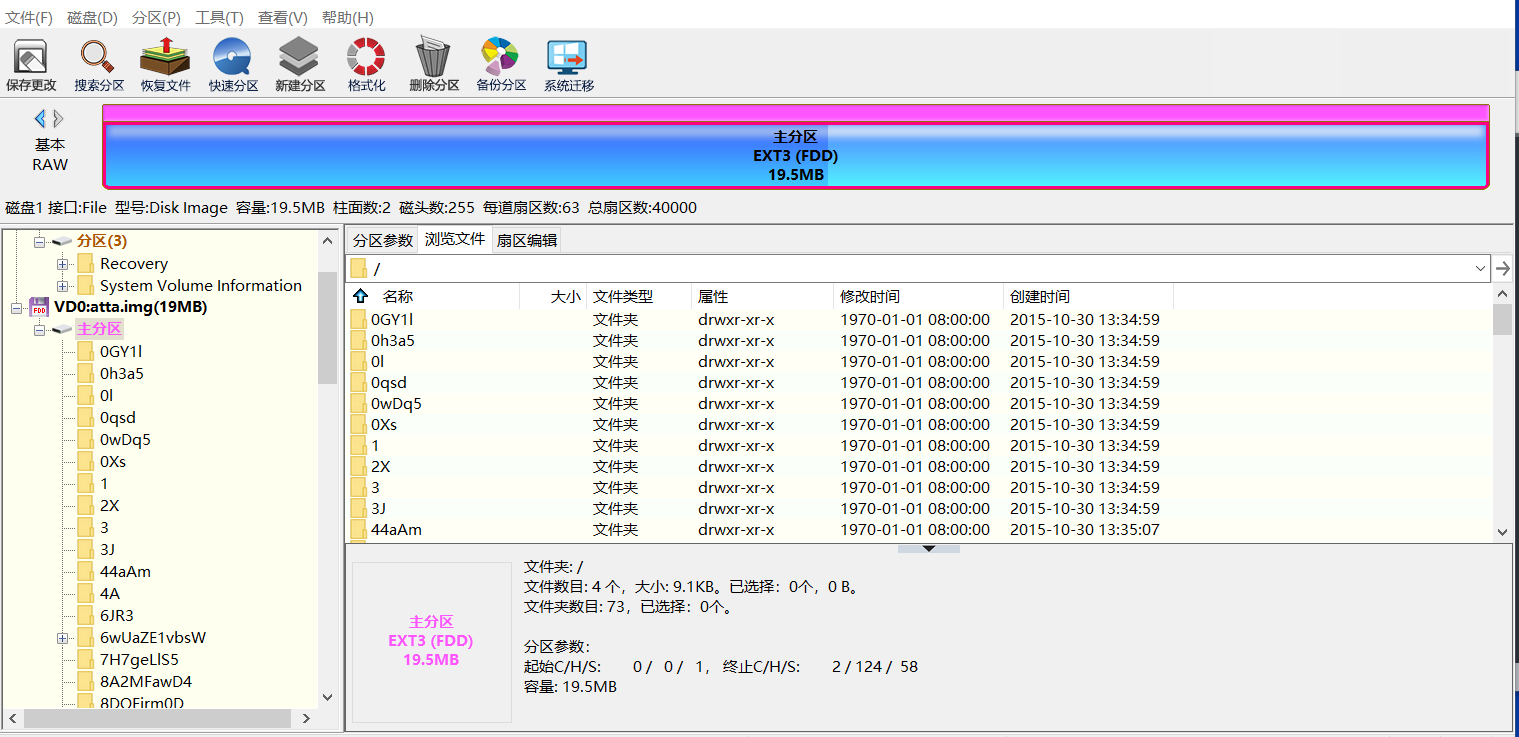The width and height of the screenshot is (1519, 737).
Task: Select the Format (格式化) tool
Action: pos(366,65)
